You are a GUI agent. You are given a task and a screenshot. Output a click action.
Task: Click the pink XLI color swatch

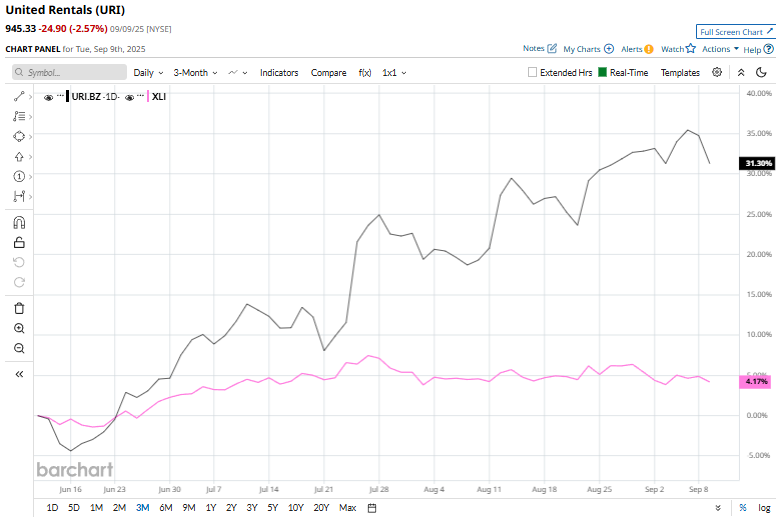(x=148, y=96)
